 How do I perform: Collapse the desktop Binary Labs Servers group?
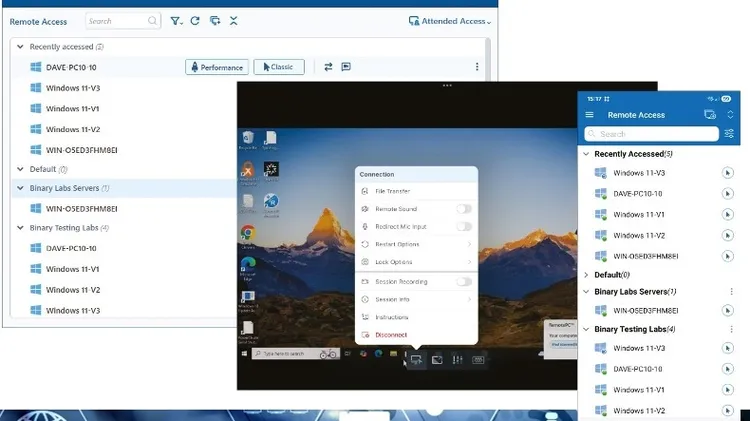[20, 188]
